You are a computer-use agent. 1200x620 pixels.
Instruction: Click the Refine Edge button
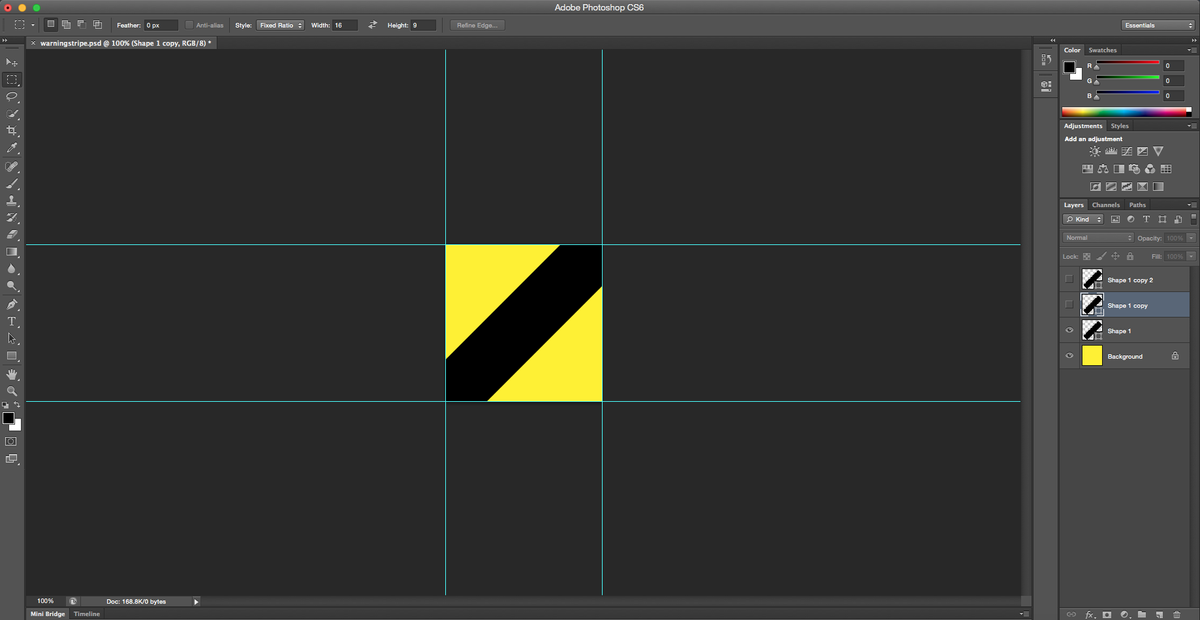pos(476,24)
